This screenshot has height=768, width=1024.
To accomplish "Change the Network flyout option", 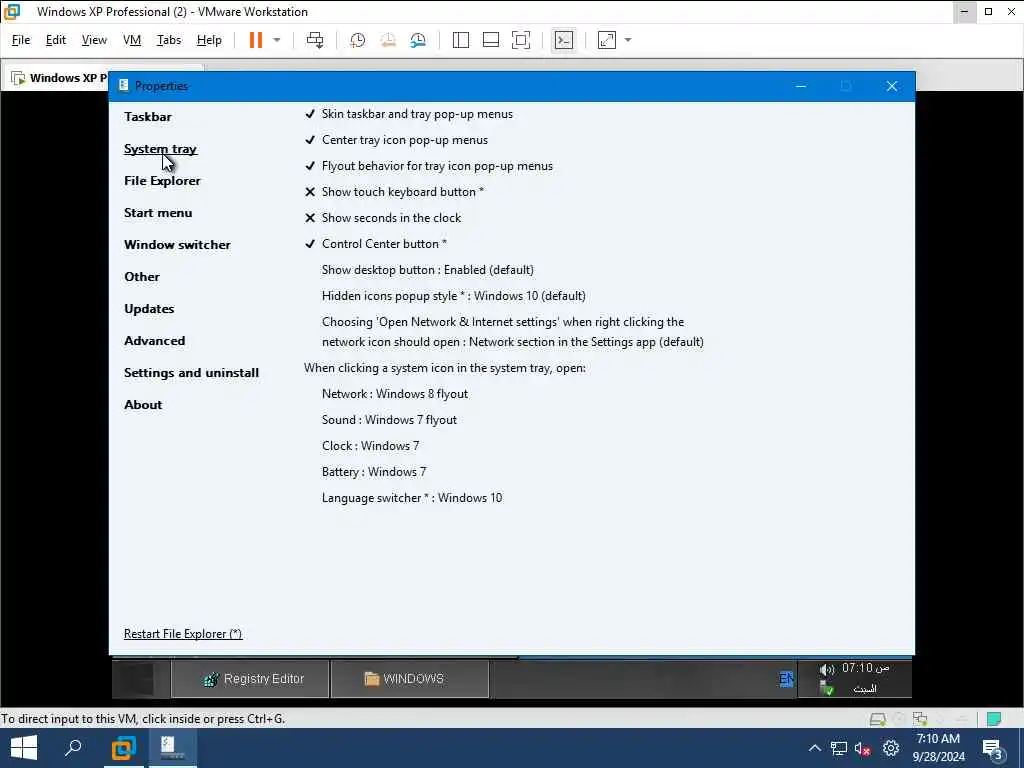I will (x=395, y=394).
